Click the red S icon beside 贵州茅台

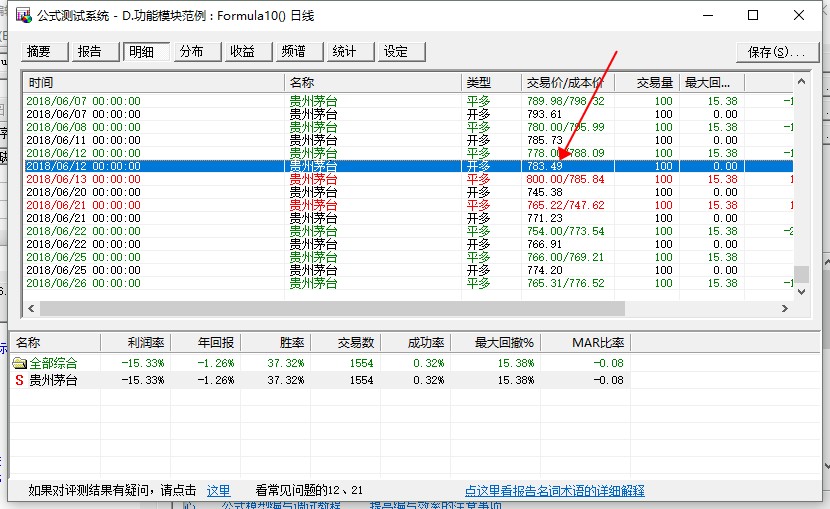coord(19,380)
